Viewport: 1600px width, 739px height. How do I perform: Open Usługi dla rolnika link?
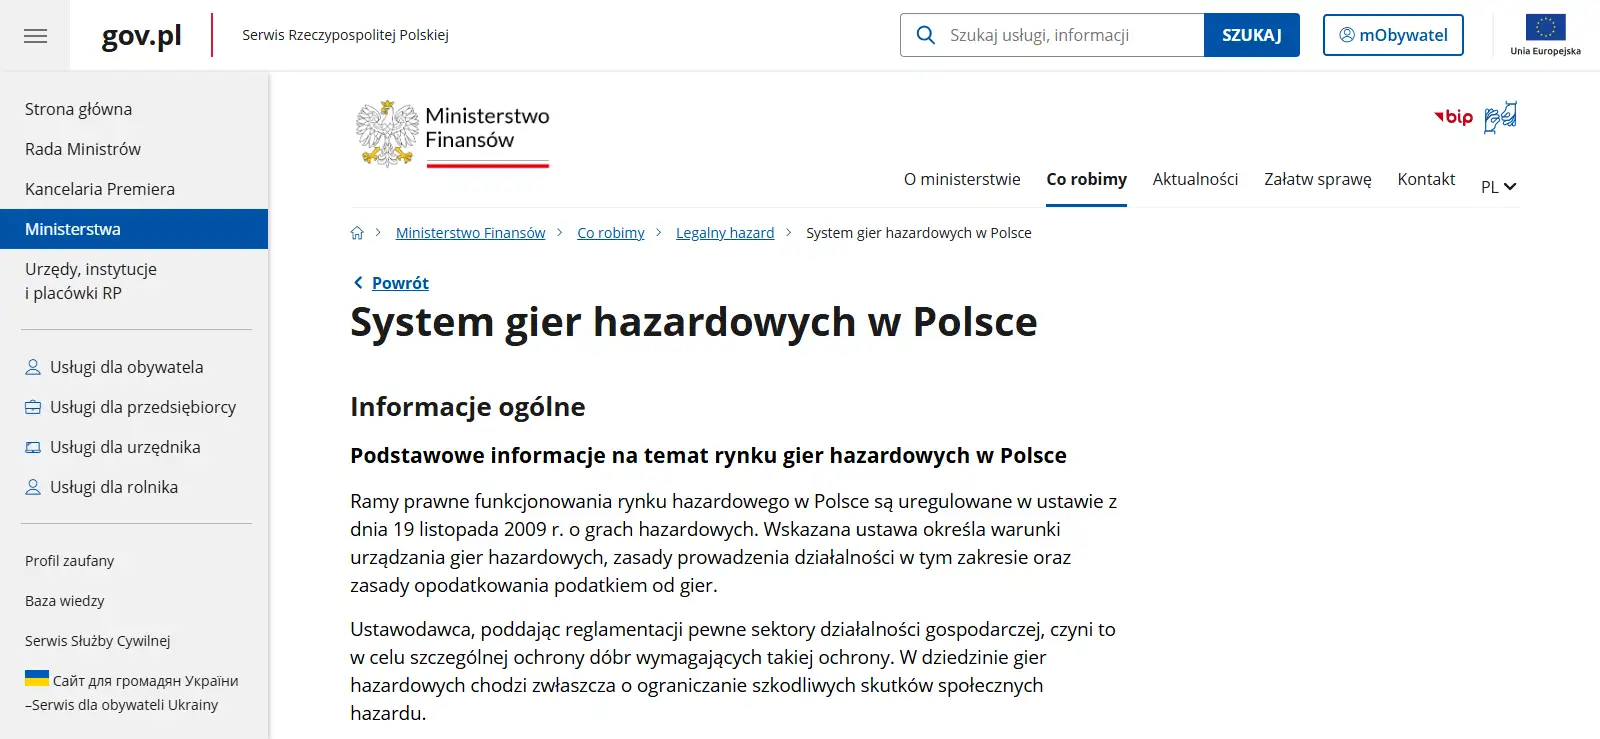[x=114, y=487]
